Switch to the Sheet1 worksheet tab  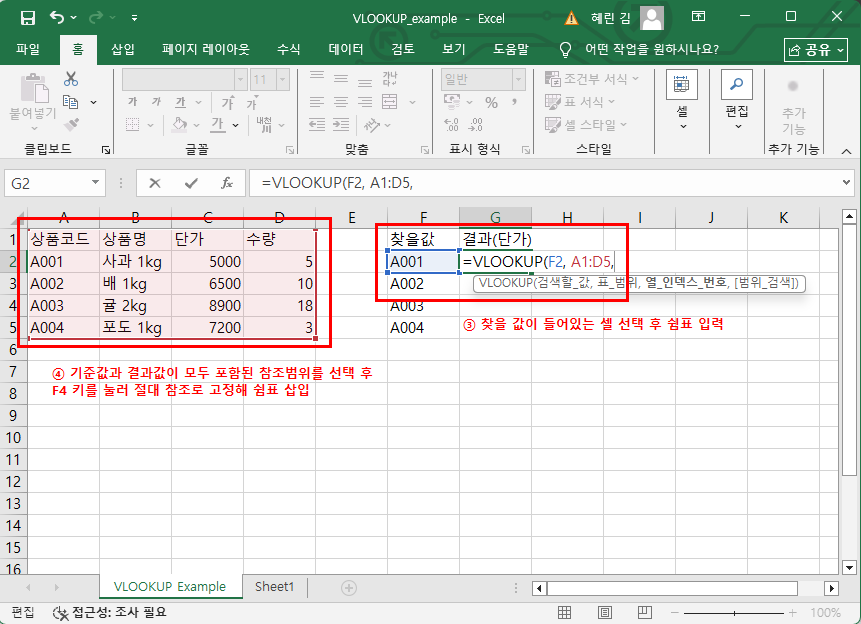click(274, 587)
